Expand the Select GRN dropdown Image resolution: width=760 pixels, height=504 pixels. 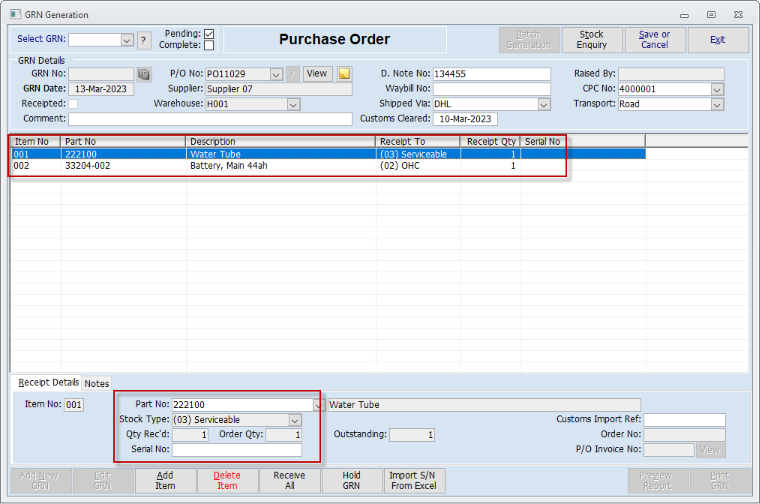[127, 40]
